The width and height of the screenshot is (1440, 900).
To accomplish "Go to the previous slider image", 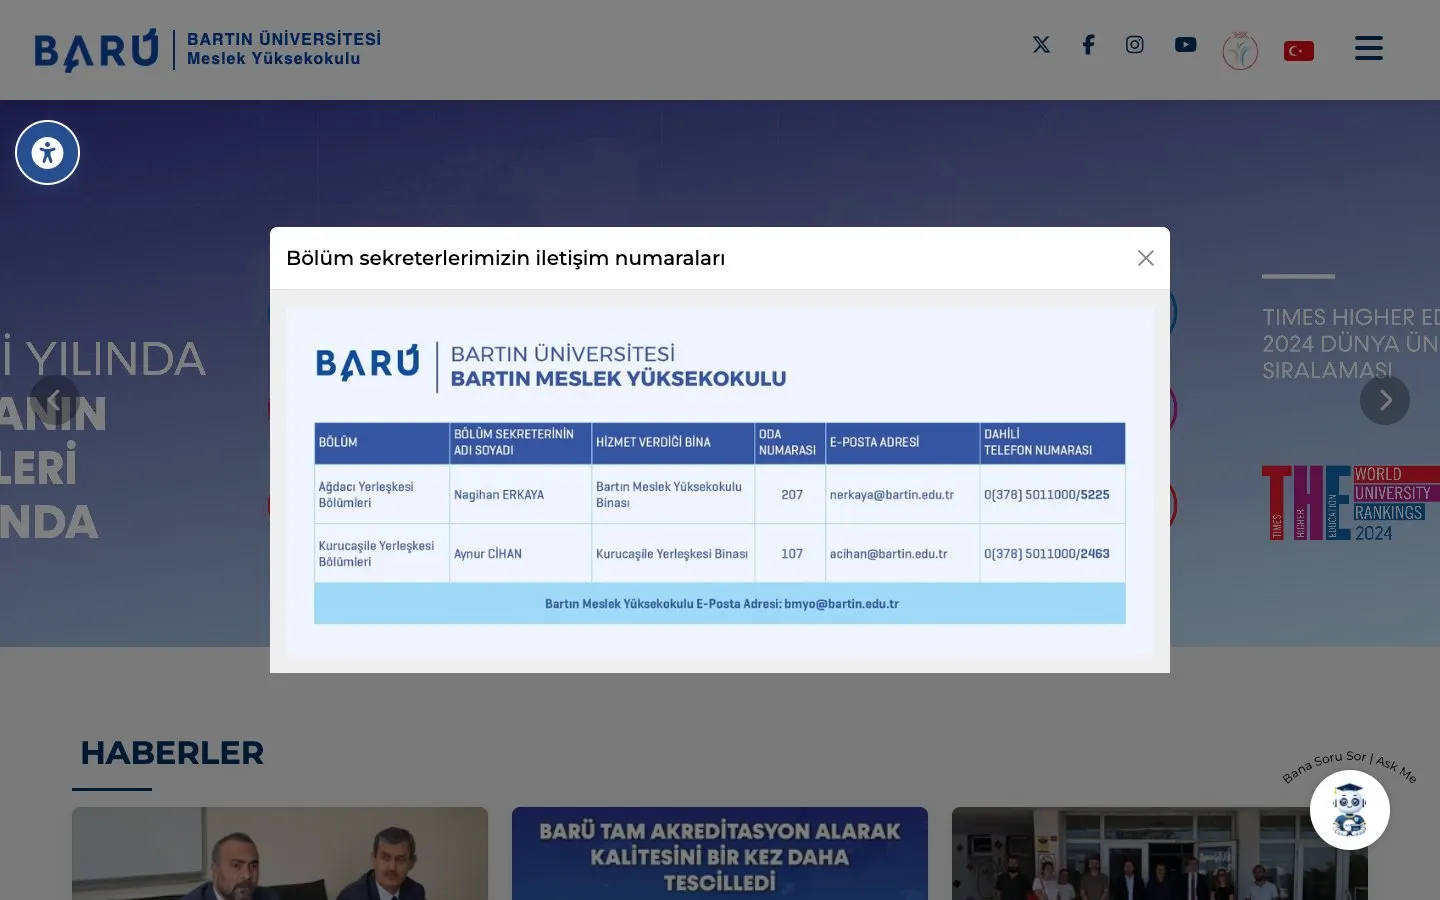I will pos(54,399).
